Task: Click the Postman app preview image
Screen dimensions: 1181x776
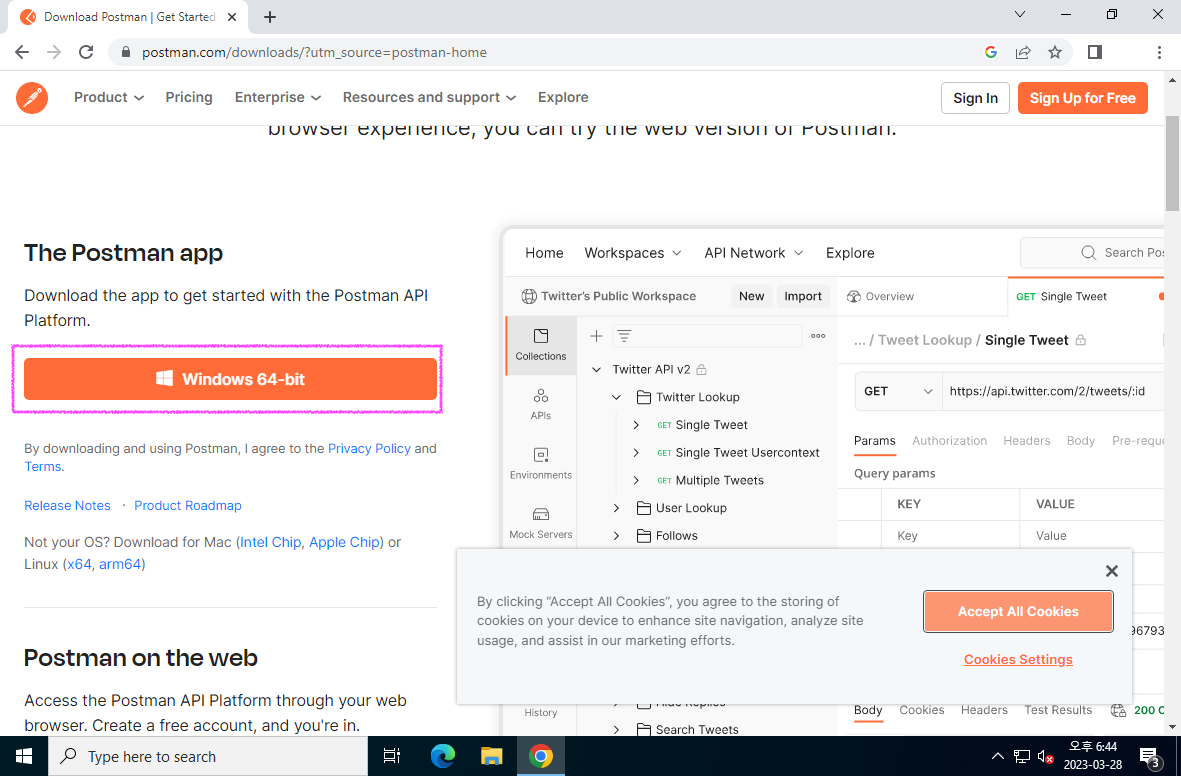Action: pyautogui.click(x=832, y=481)
